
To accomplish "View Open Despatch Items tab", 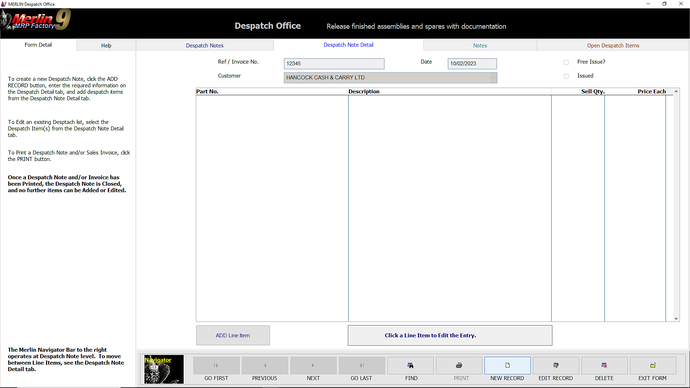I will (x=613, y=45).
